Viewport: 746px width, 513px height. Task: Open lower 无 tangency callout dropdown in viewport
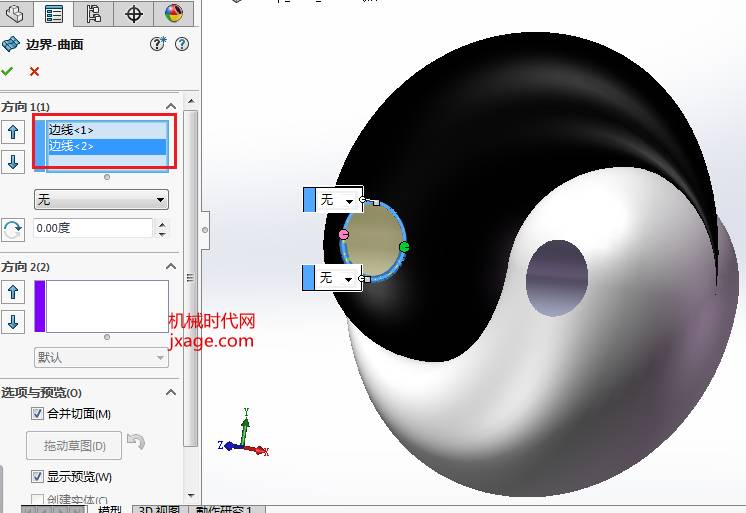(x=348, y=279)
